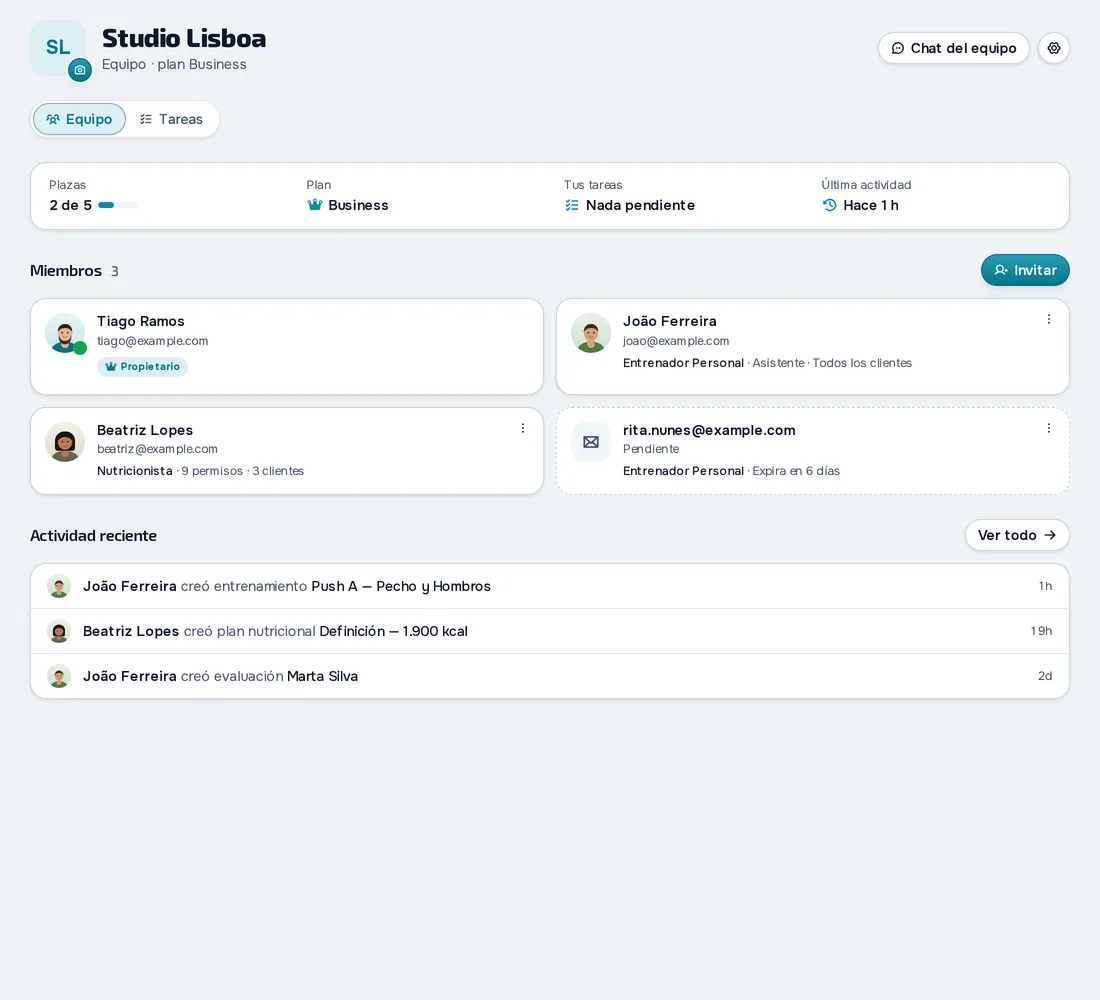Open Push A — Pecho y Hombros activity entry
Image resolution: width=1100 pixels, height=1000 pixels.
coord(550,586)
